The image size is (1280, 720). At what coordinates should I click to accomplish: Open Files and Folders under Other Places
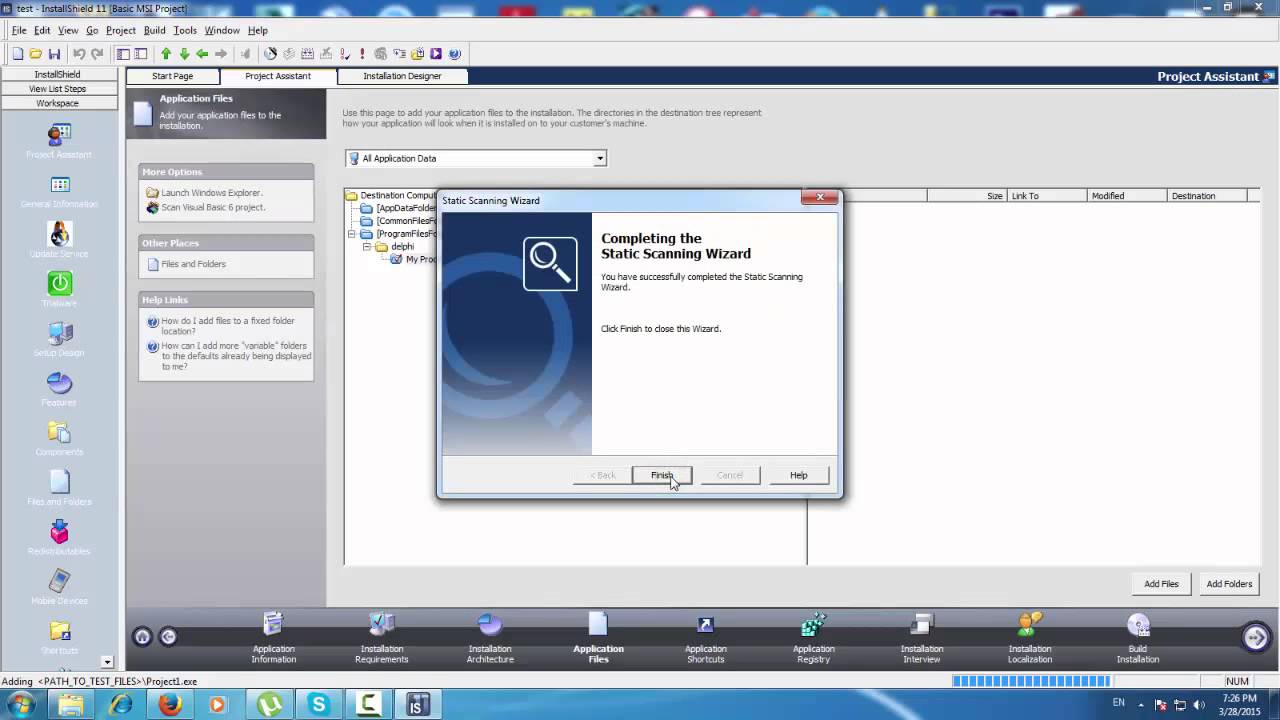(193, 264)
